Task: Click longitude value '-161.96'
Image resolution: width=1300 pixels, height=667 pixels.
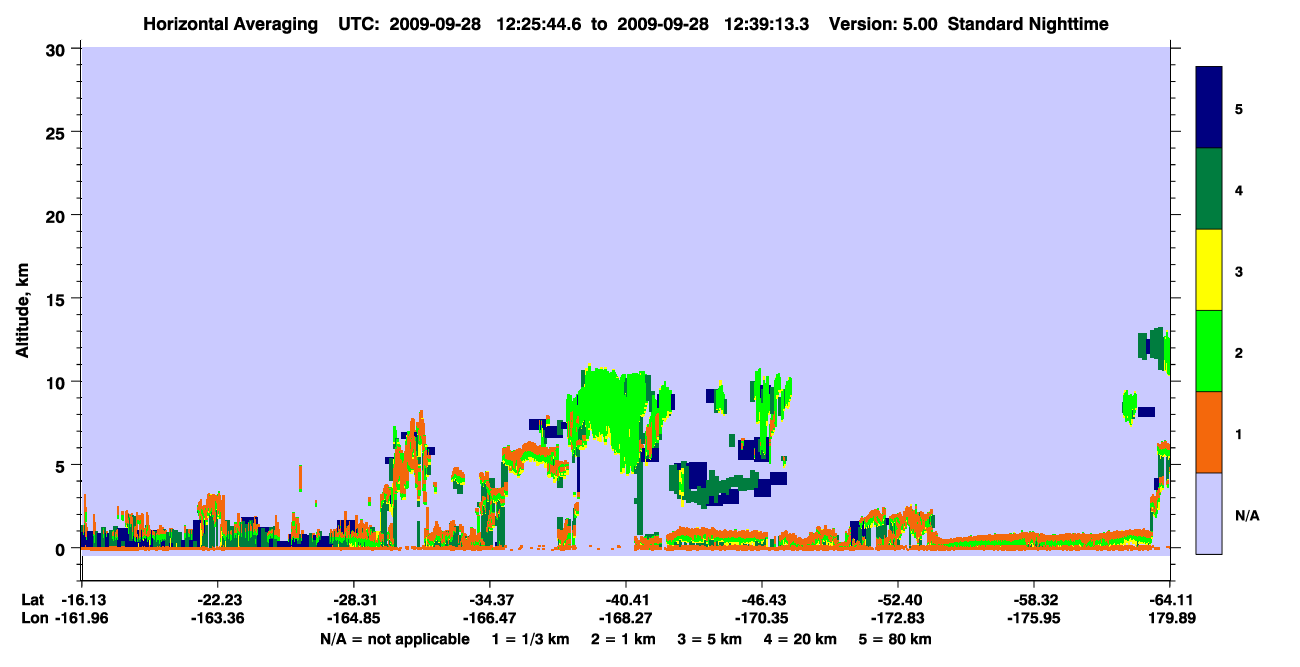Action: pyautogui.click(x=81, y=618)
